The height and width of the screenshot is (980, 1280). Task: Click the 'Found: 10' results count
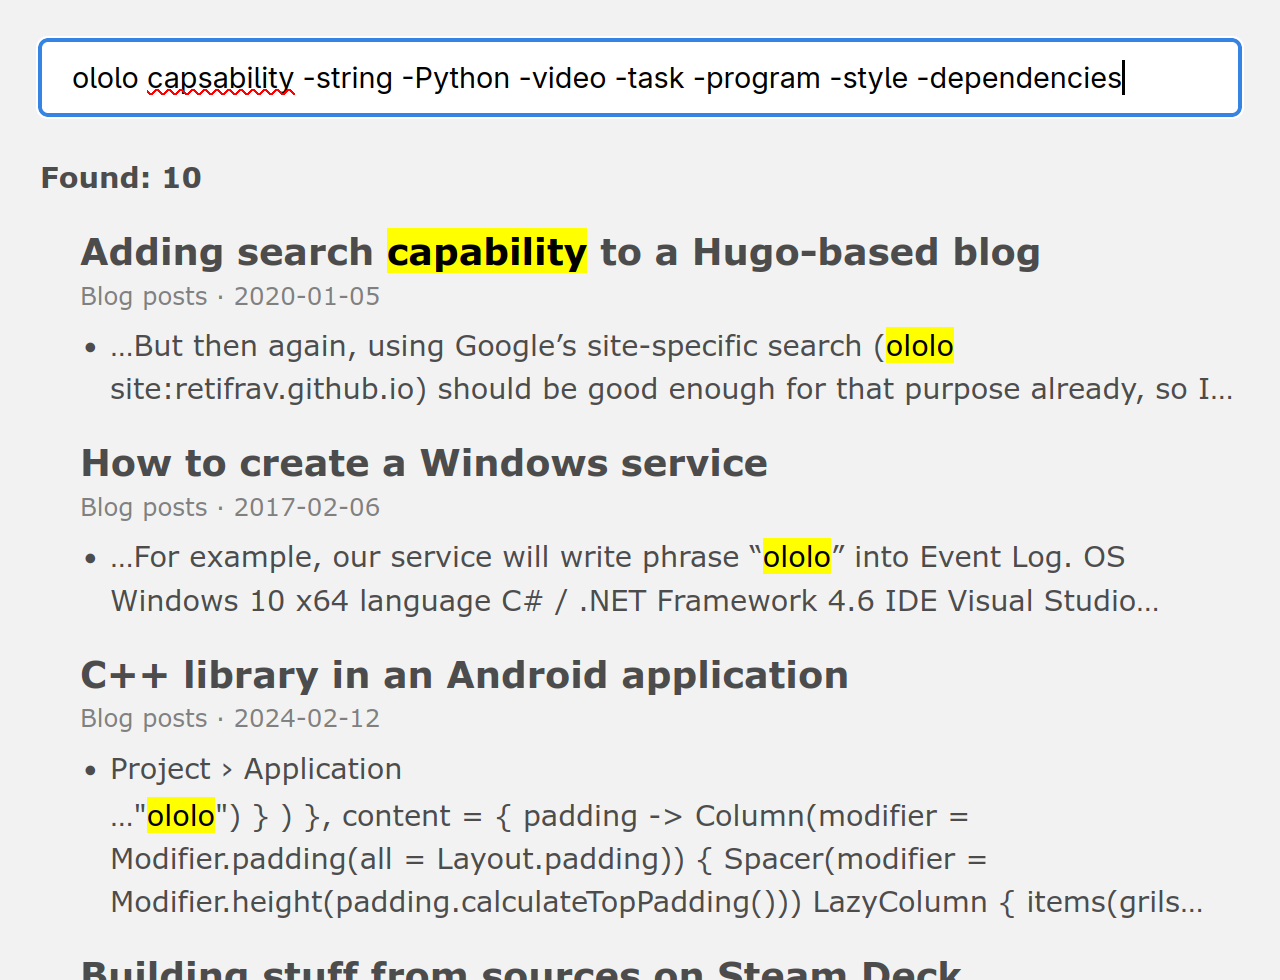(x=121, y=178)
